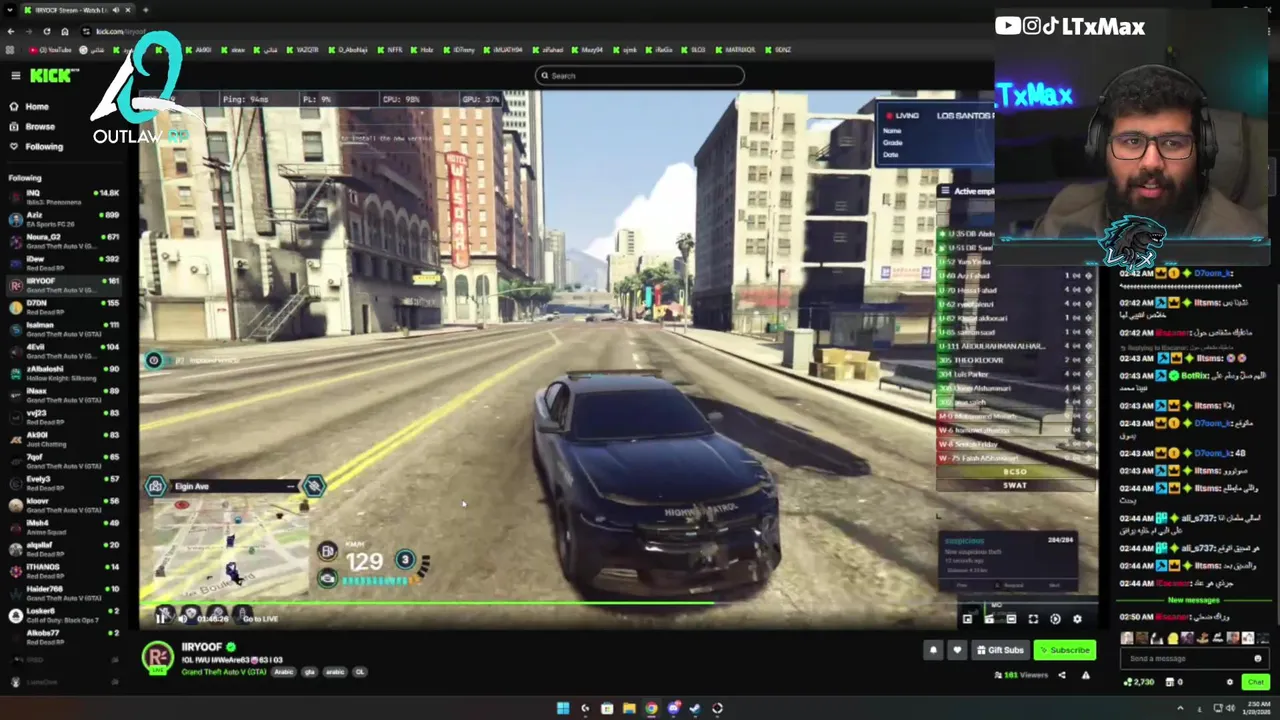Viewport: 1280px width, 720px height.
Task: Open followed channel Aziz
Action: (62, 217)
